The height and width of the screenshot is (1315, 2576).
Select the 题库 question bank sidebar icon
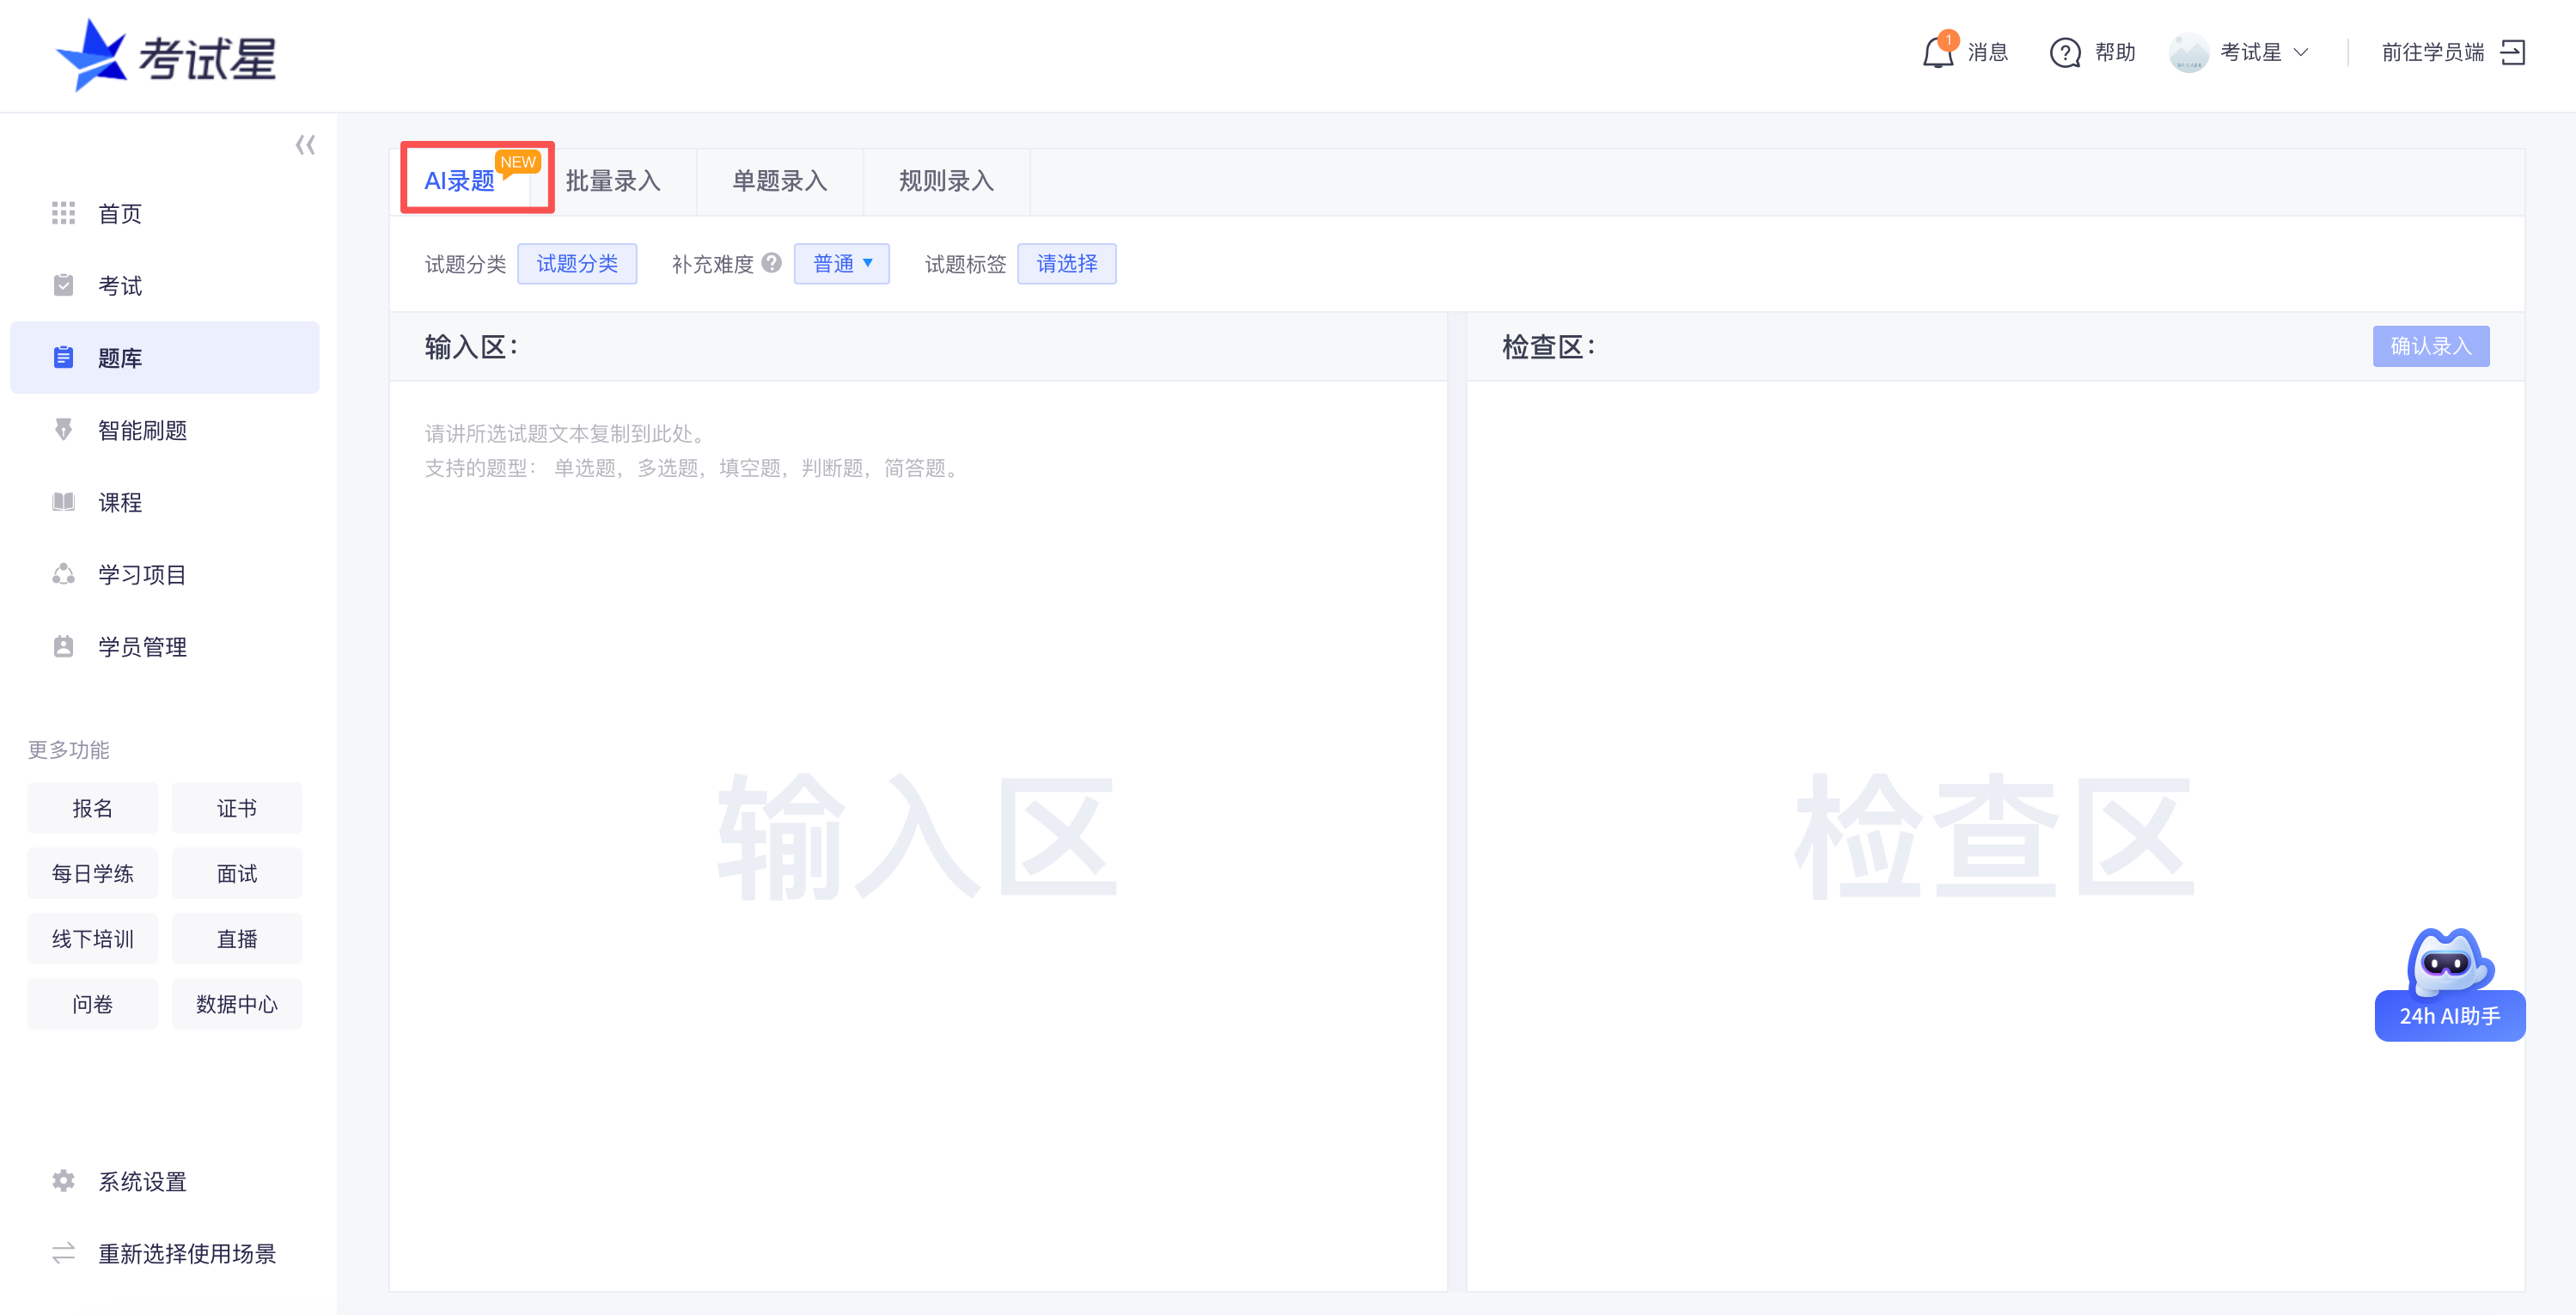[63, 357]
